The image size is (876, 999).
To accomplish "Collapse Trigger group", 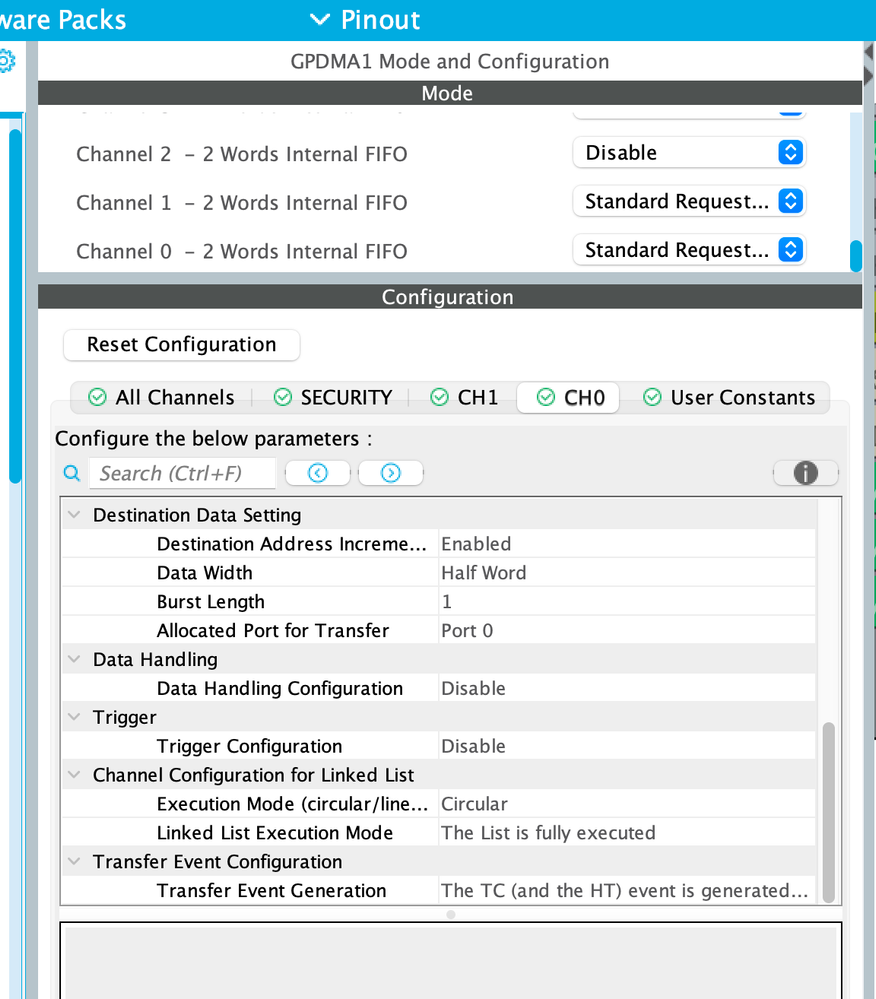I will click(x=75, y=717).
